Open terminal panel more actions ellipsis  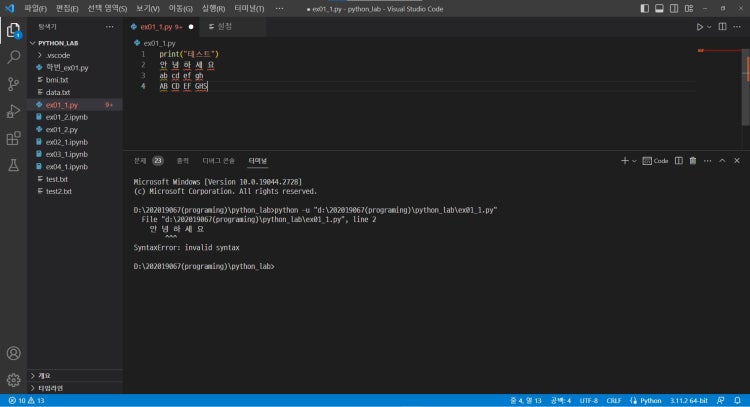point(707,161)
